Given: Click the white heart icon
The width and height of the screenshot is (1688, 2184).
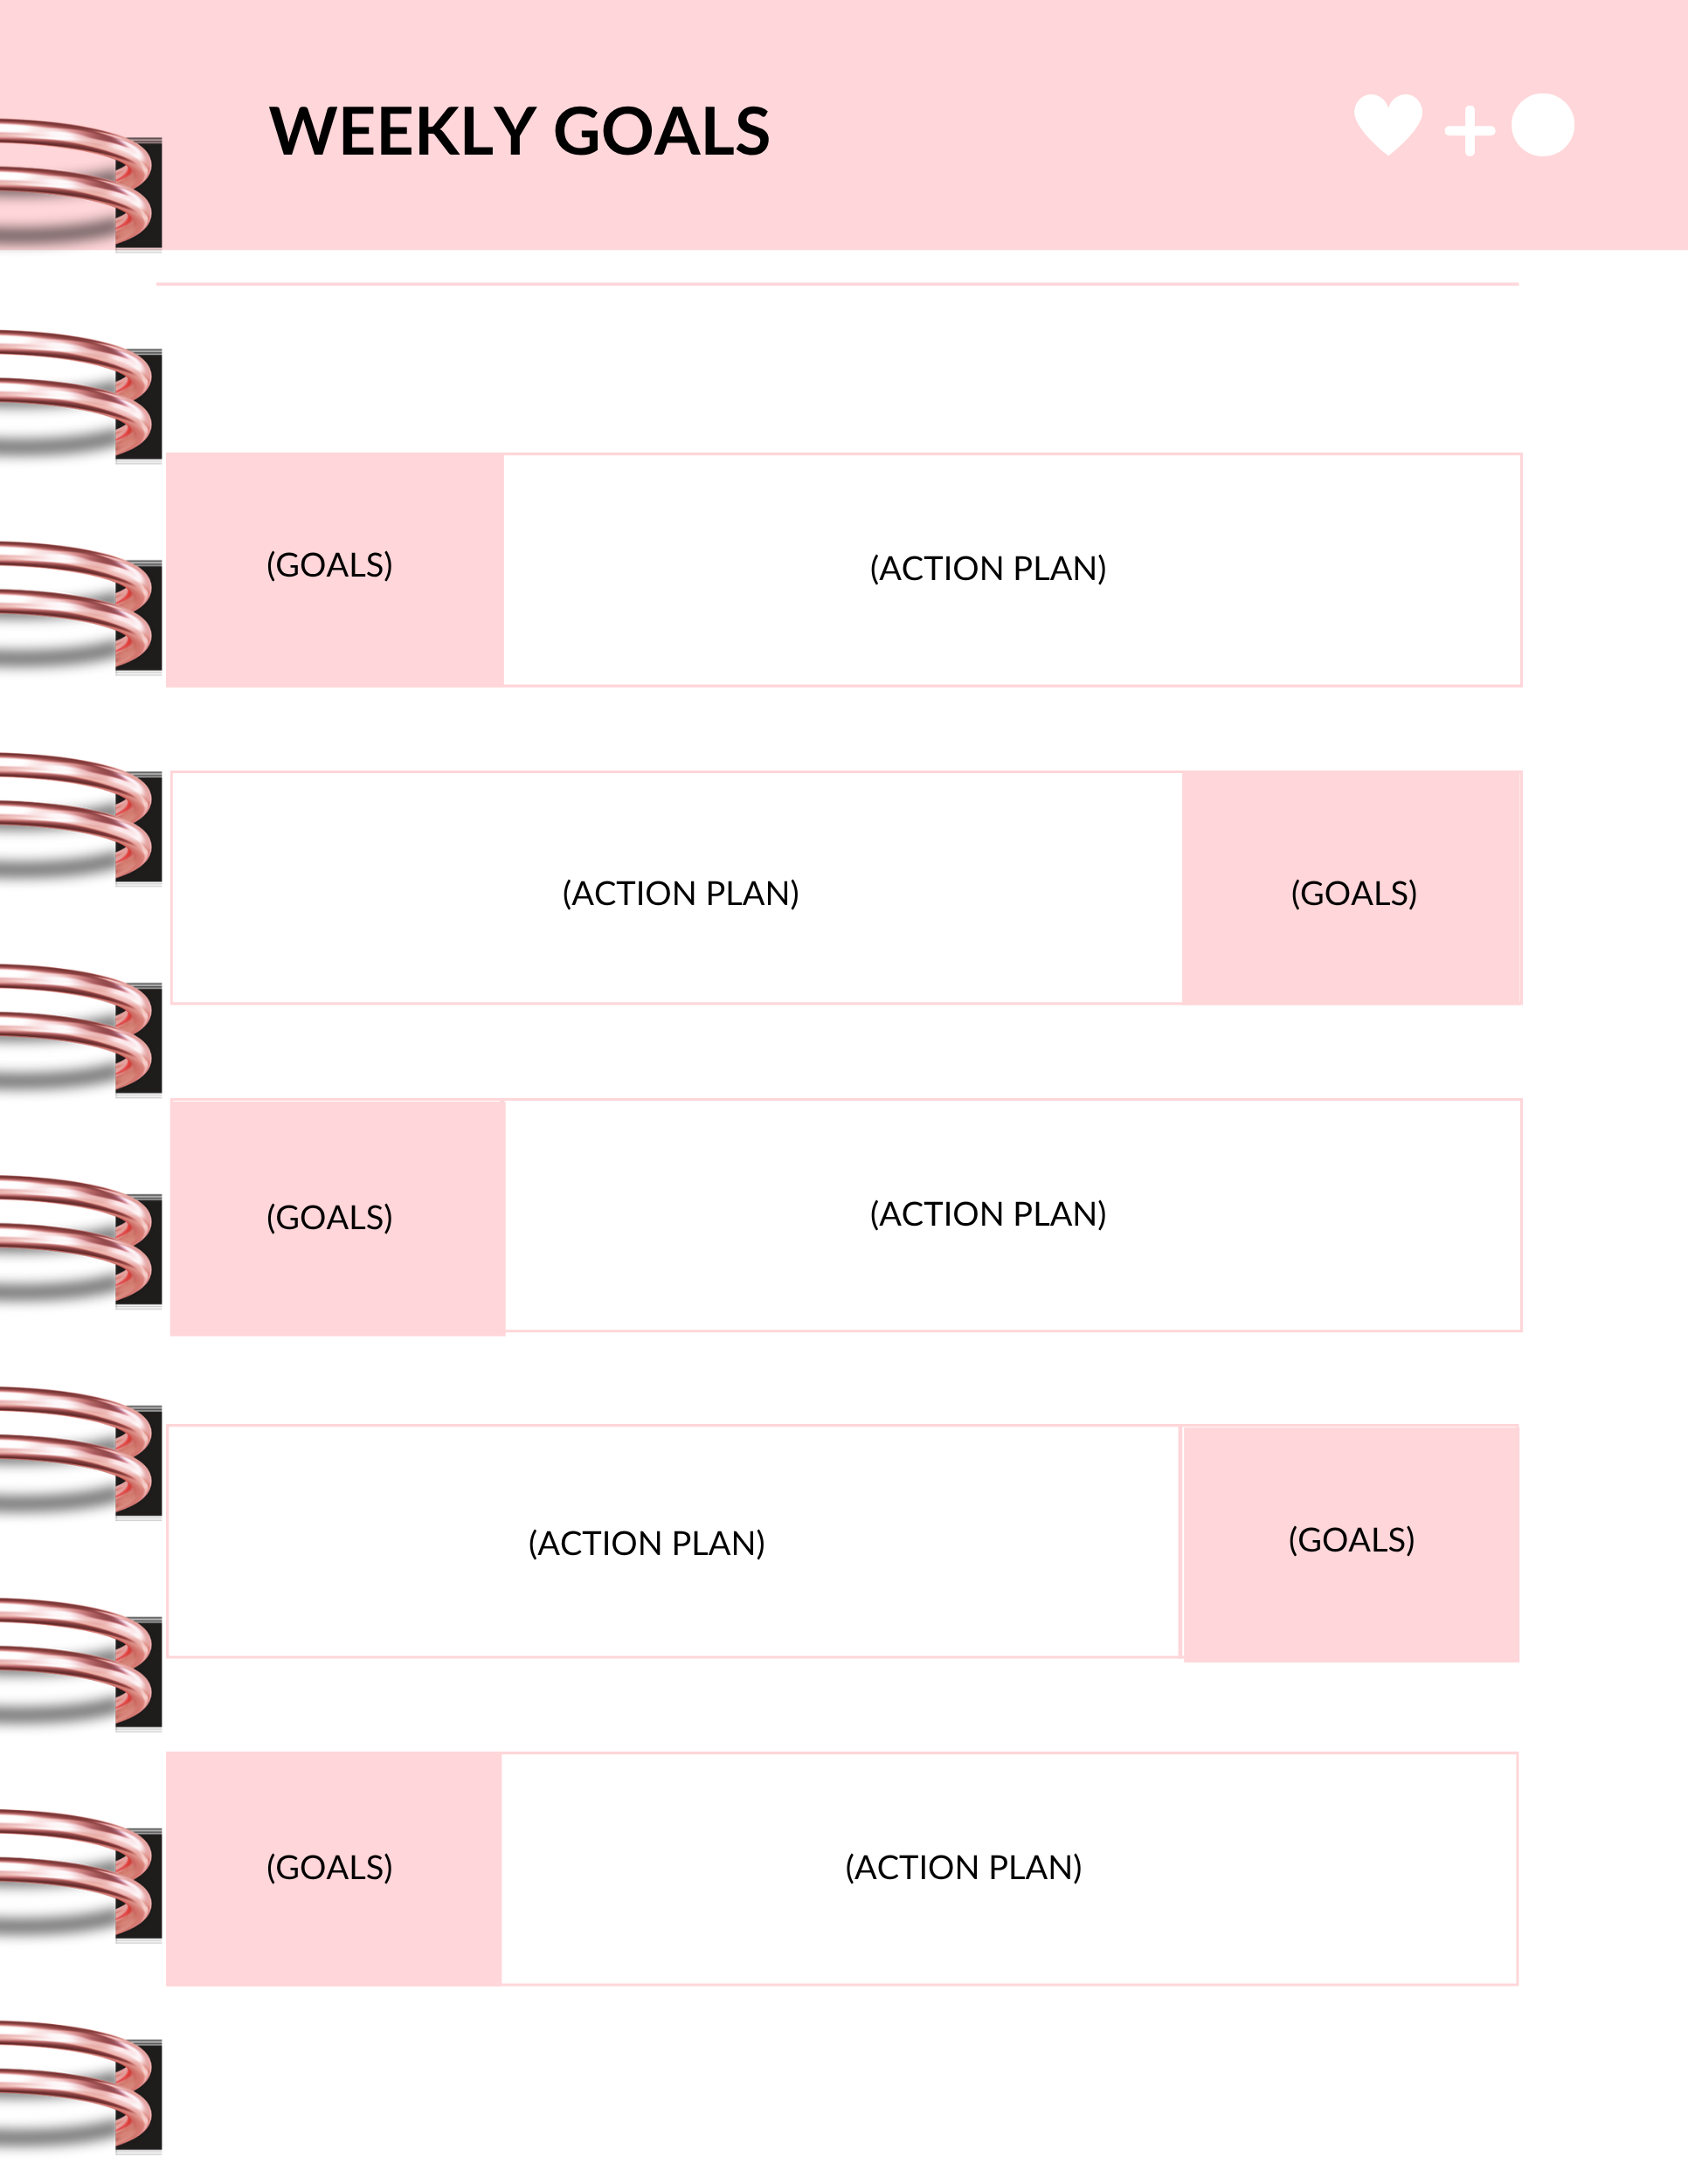Looking at the screenshot, I should pyautogui.click(x=1388, y=125).
